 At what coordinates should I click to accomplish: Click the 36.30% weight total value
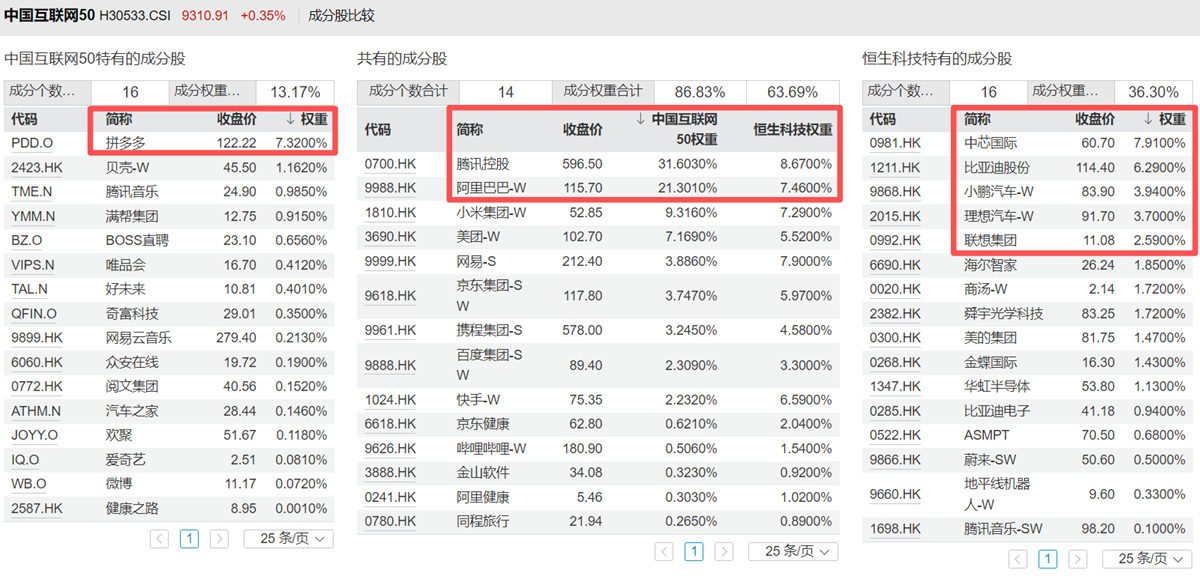(1154, 92)
